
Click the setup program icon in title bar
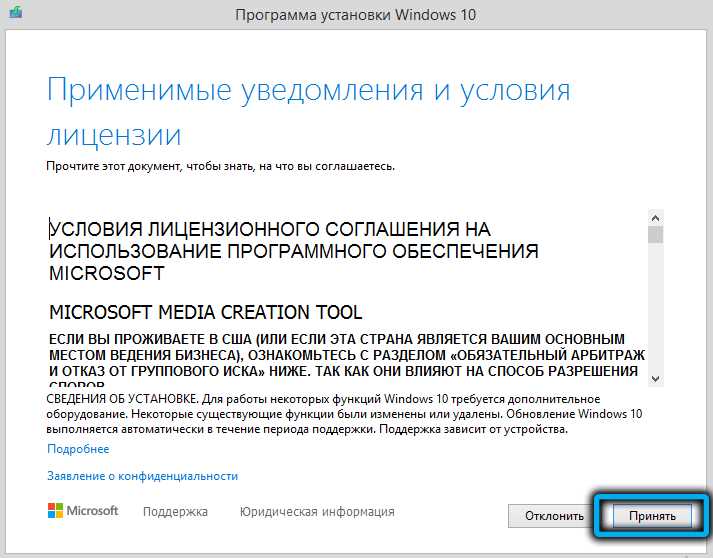(x=15, y=12)
